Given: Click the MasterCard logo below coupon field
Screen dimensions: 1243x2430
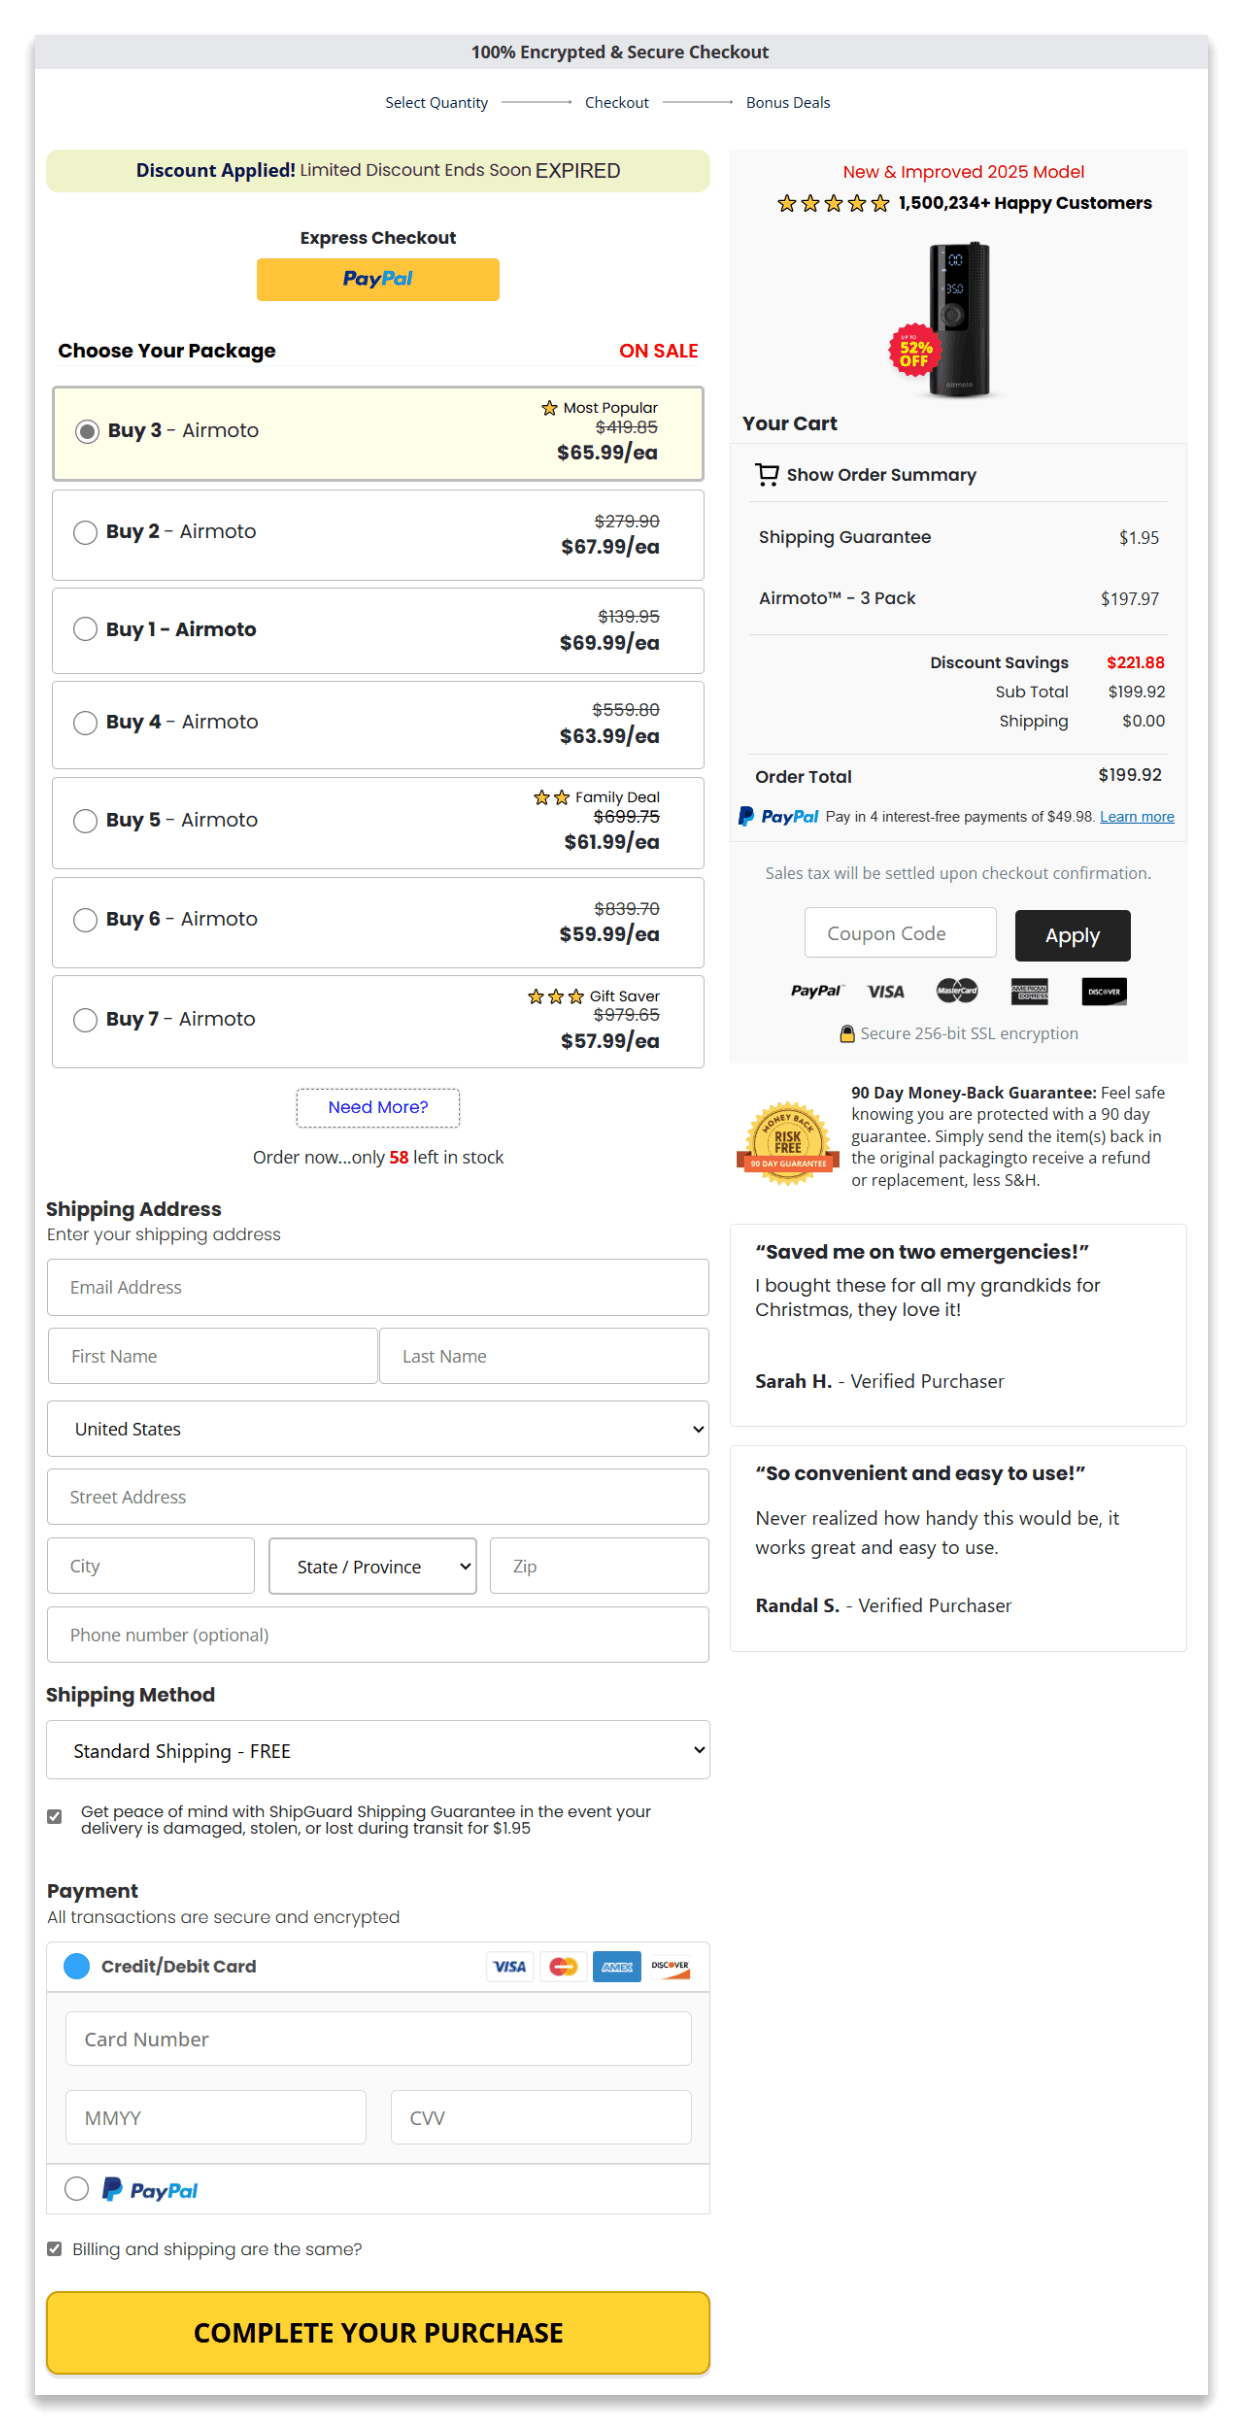Looking at the screenshot, I should point(957,991).
